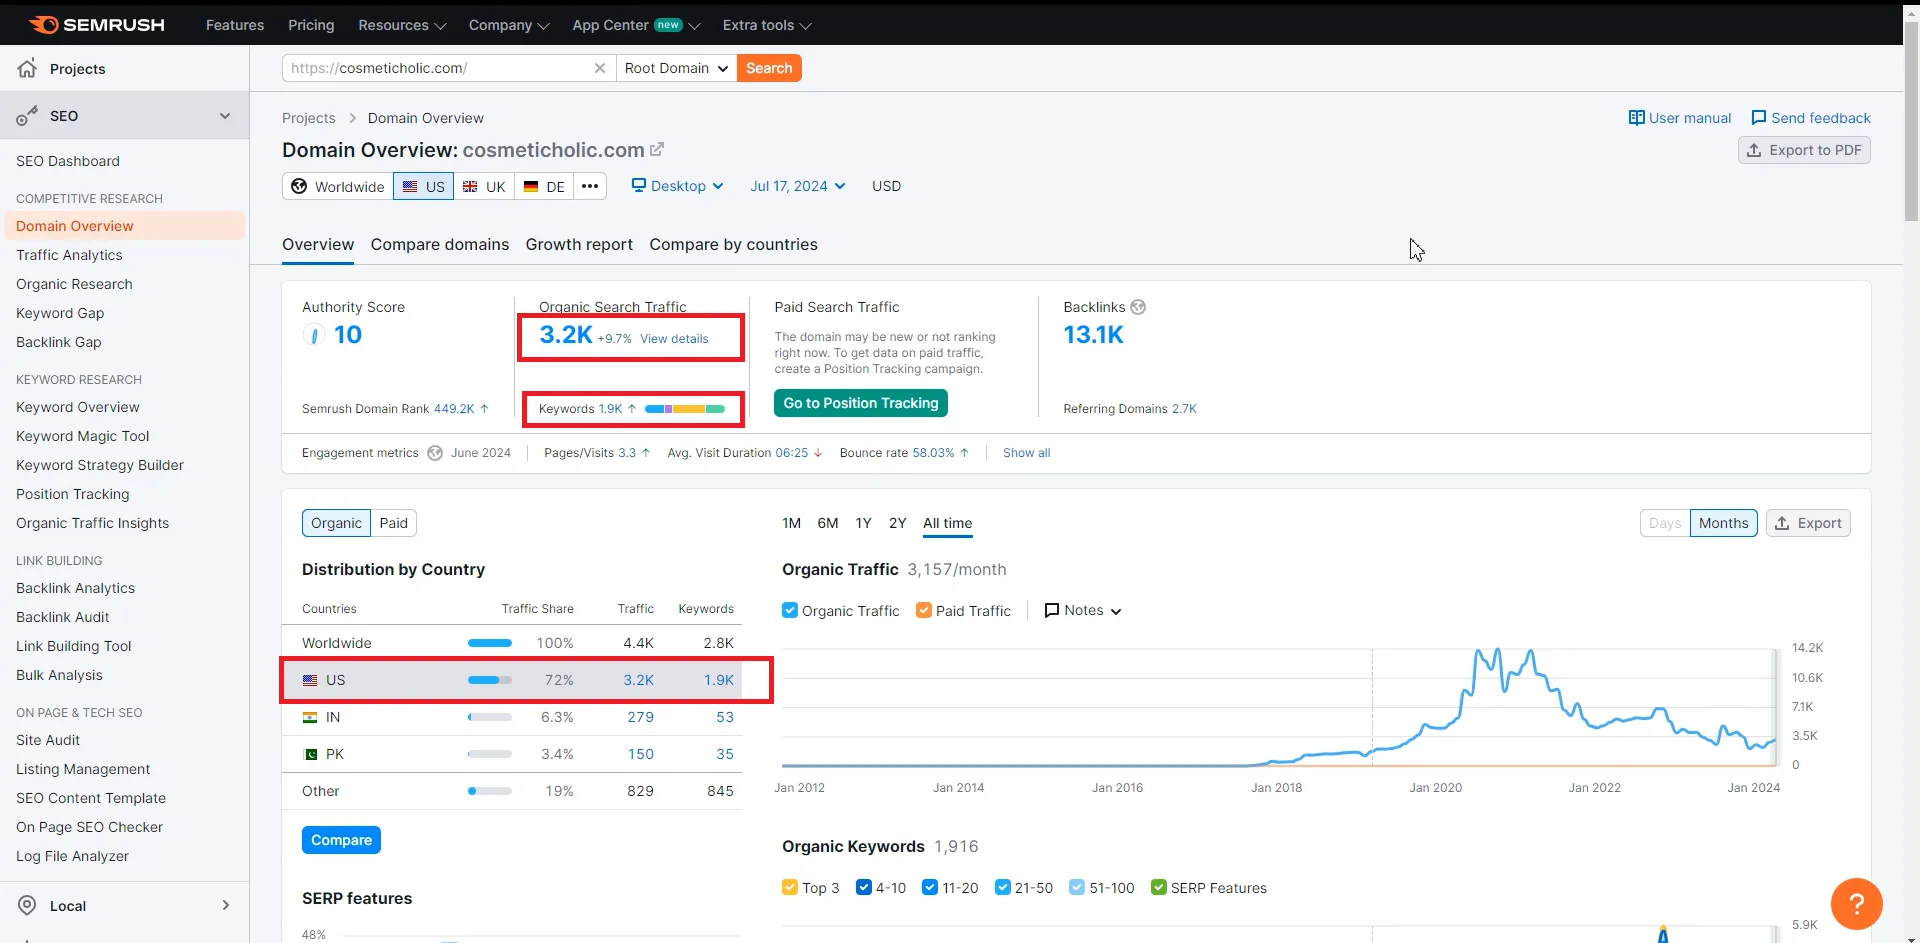Image resolution: width=1920 pixels, height=943 pixels.
Task: Open external link icon beside cosmeticholic.com
Action: click(x=657, y=150)
